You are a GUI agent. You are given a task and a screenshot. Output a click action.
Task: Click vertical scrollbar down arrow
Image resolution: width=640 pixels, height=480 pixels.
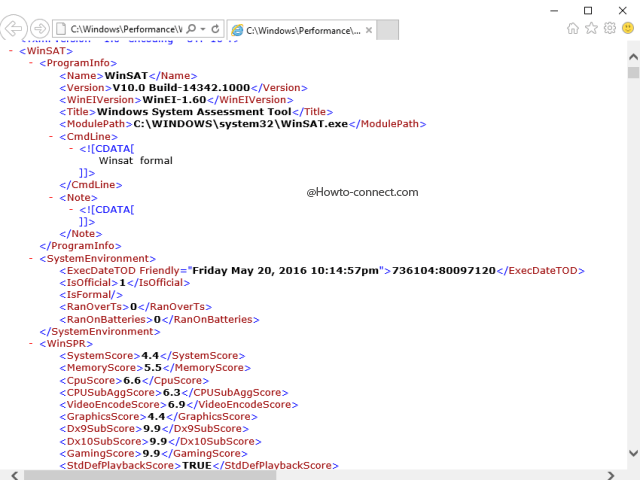[633, 453]
